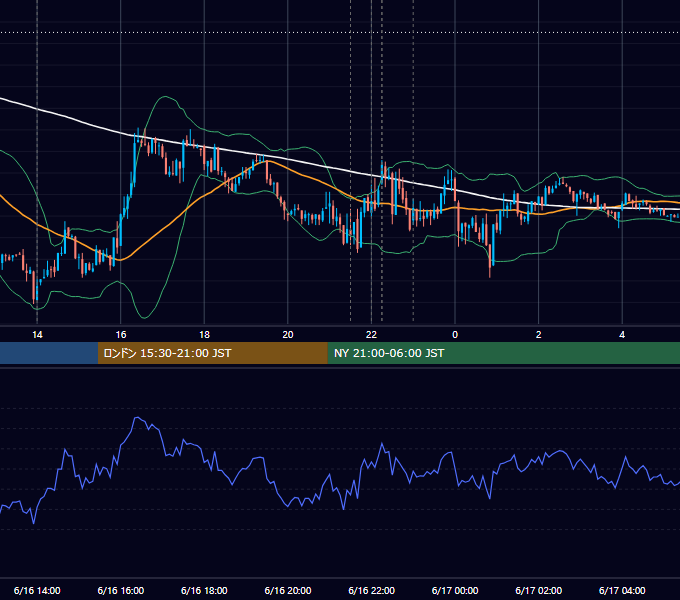Viewport: 680px width, 600px height.
Task: Click the hour label 22 on price chart axis
Action: pyautogui.click(x=371, y=335)
